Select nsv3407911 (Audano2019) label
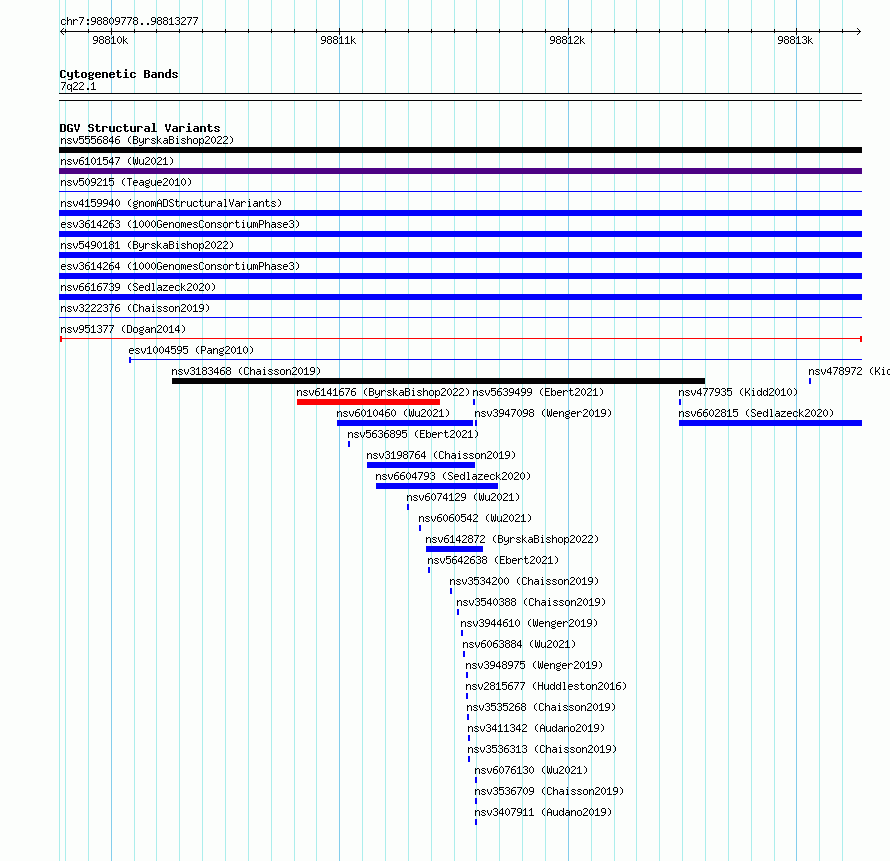 (x=543, y=812)
